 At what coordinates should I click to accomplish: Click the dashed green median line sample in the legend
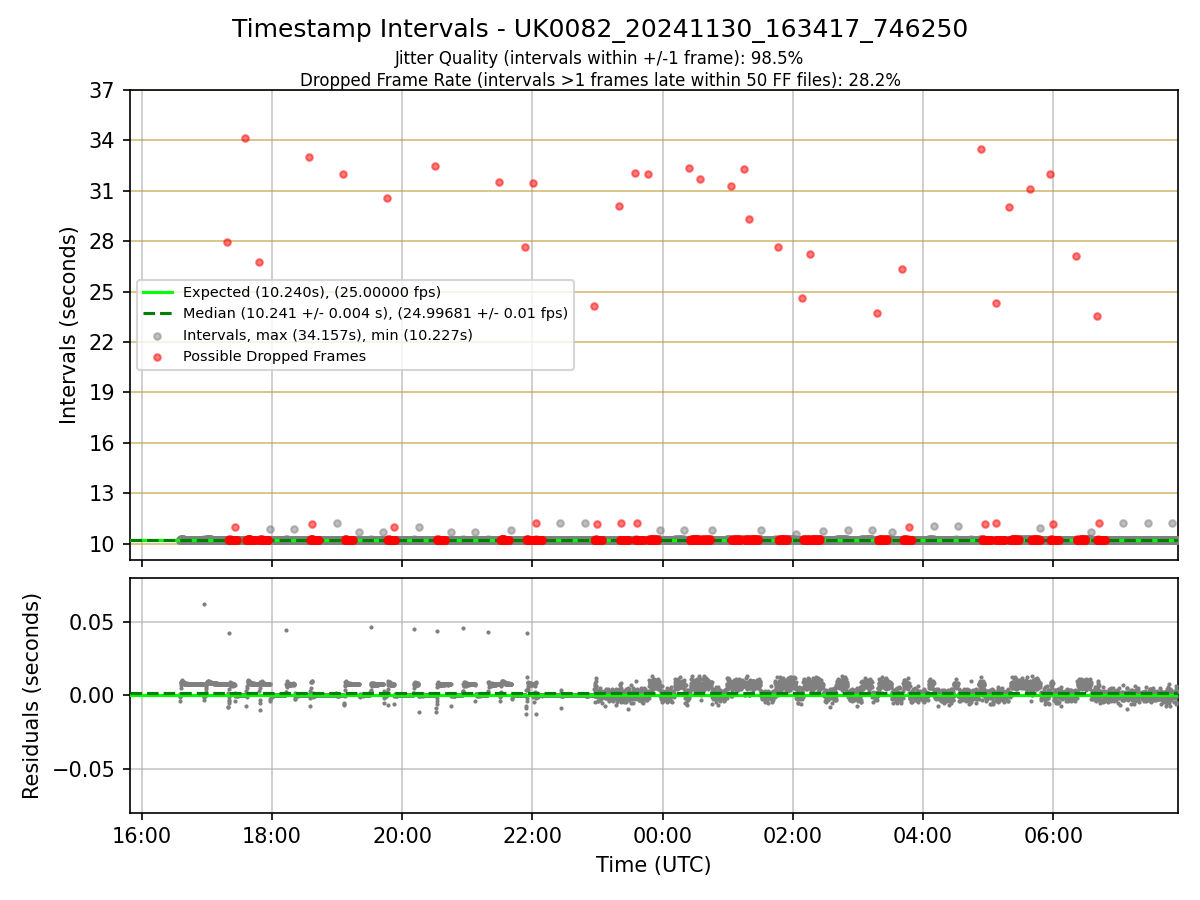point(158,313)
